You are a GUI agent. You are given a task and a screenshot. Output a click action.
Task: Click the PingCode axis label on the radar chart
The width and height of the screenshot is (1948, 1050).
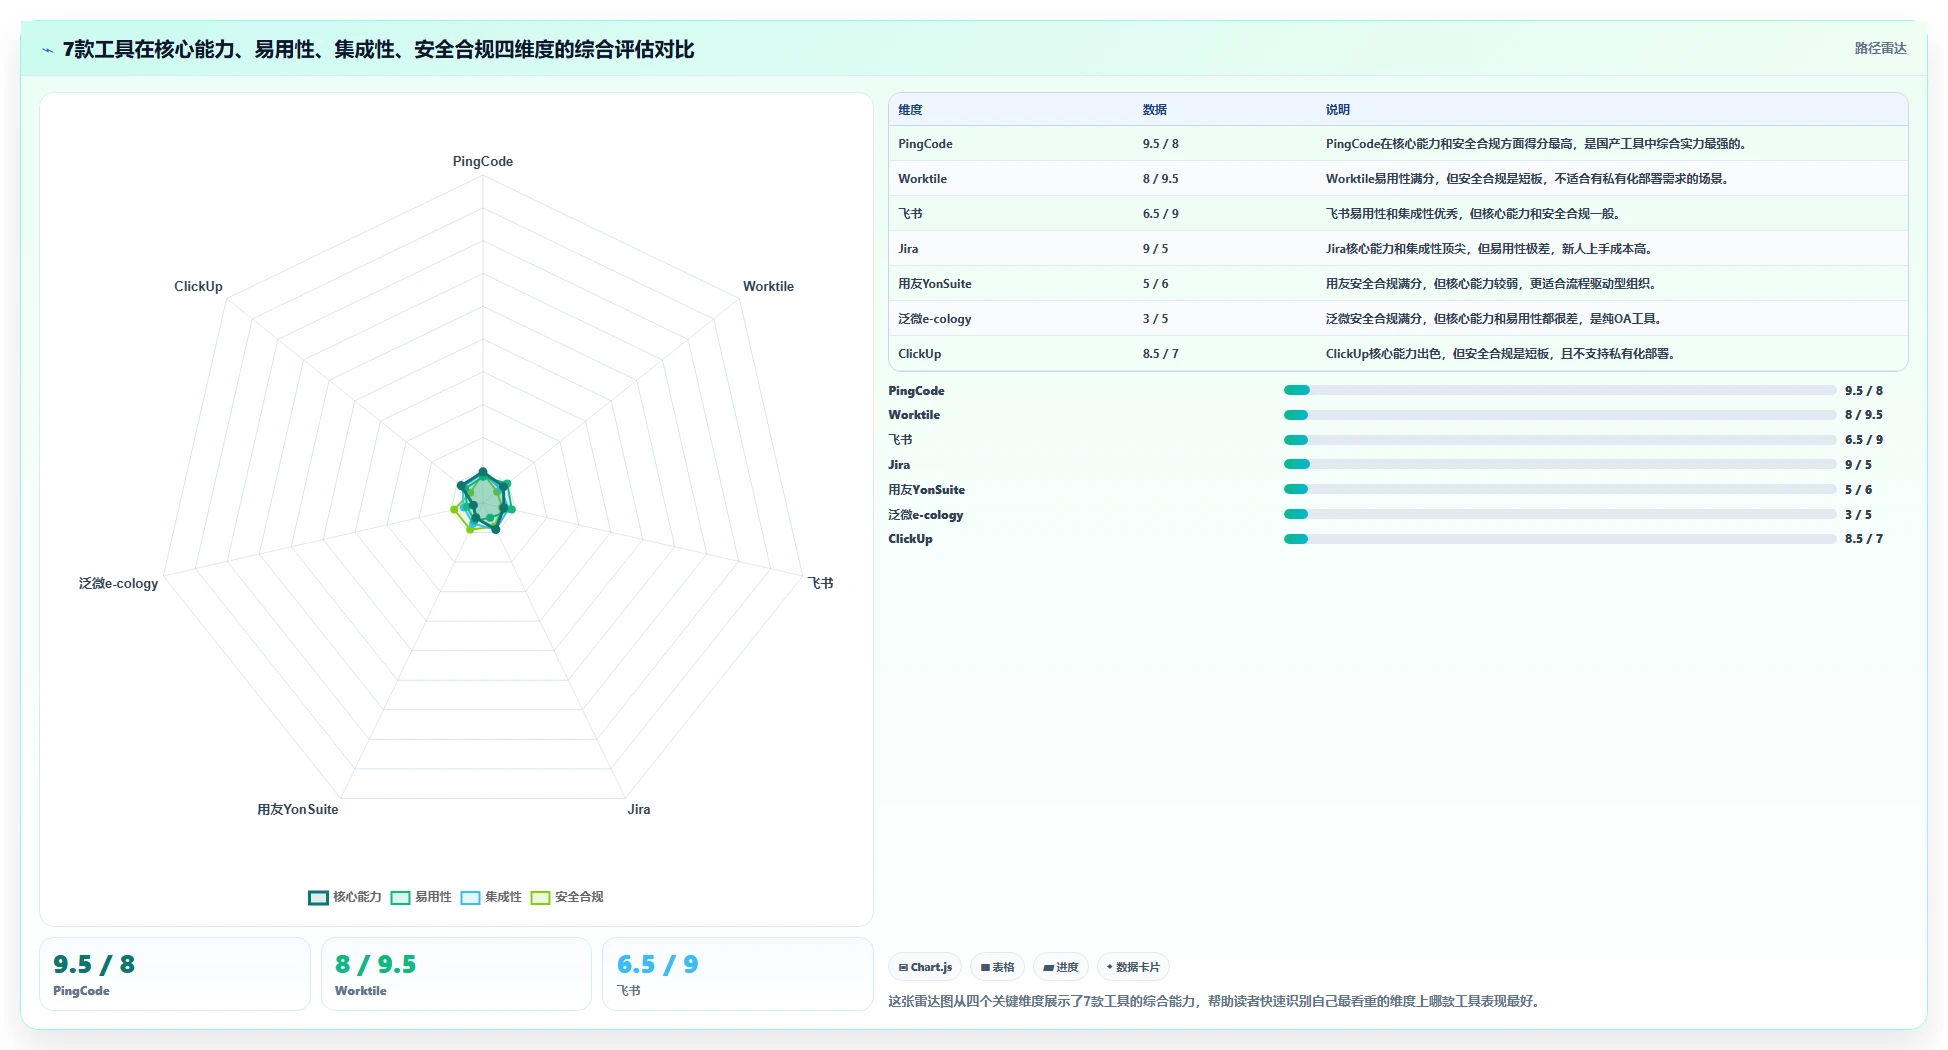coord(483,161)
